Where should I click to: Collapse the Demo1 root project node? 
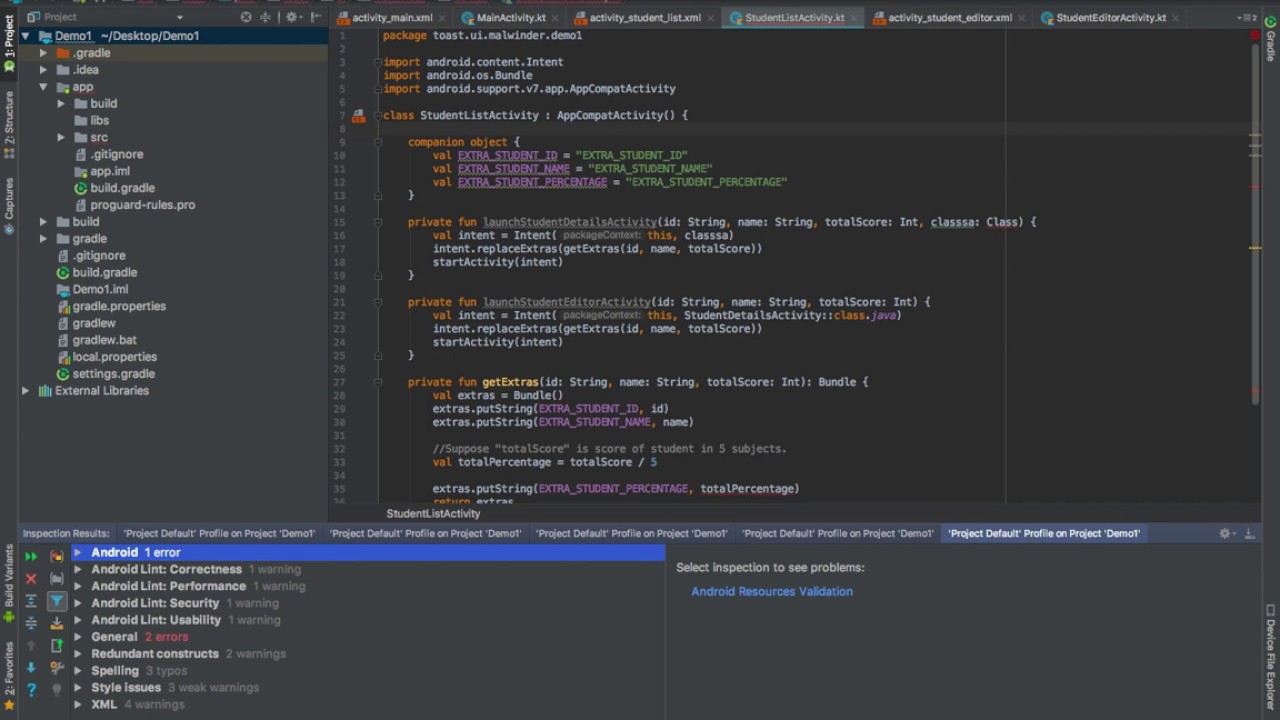pos(25,36)
